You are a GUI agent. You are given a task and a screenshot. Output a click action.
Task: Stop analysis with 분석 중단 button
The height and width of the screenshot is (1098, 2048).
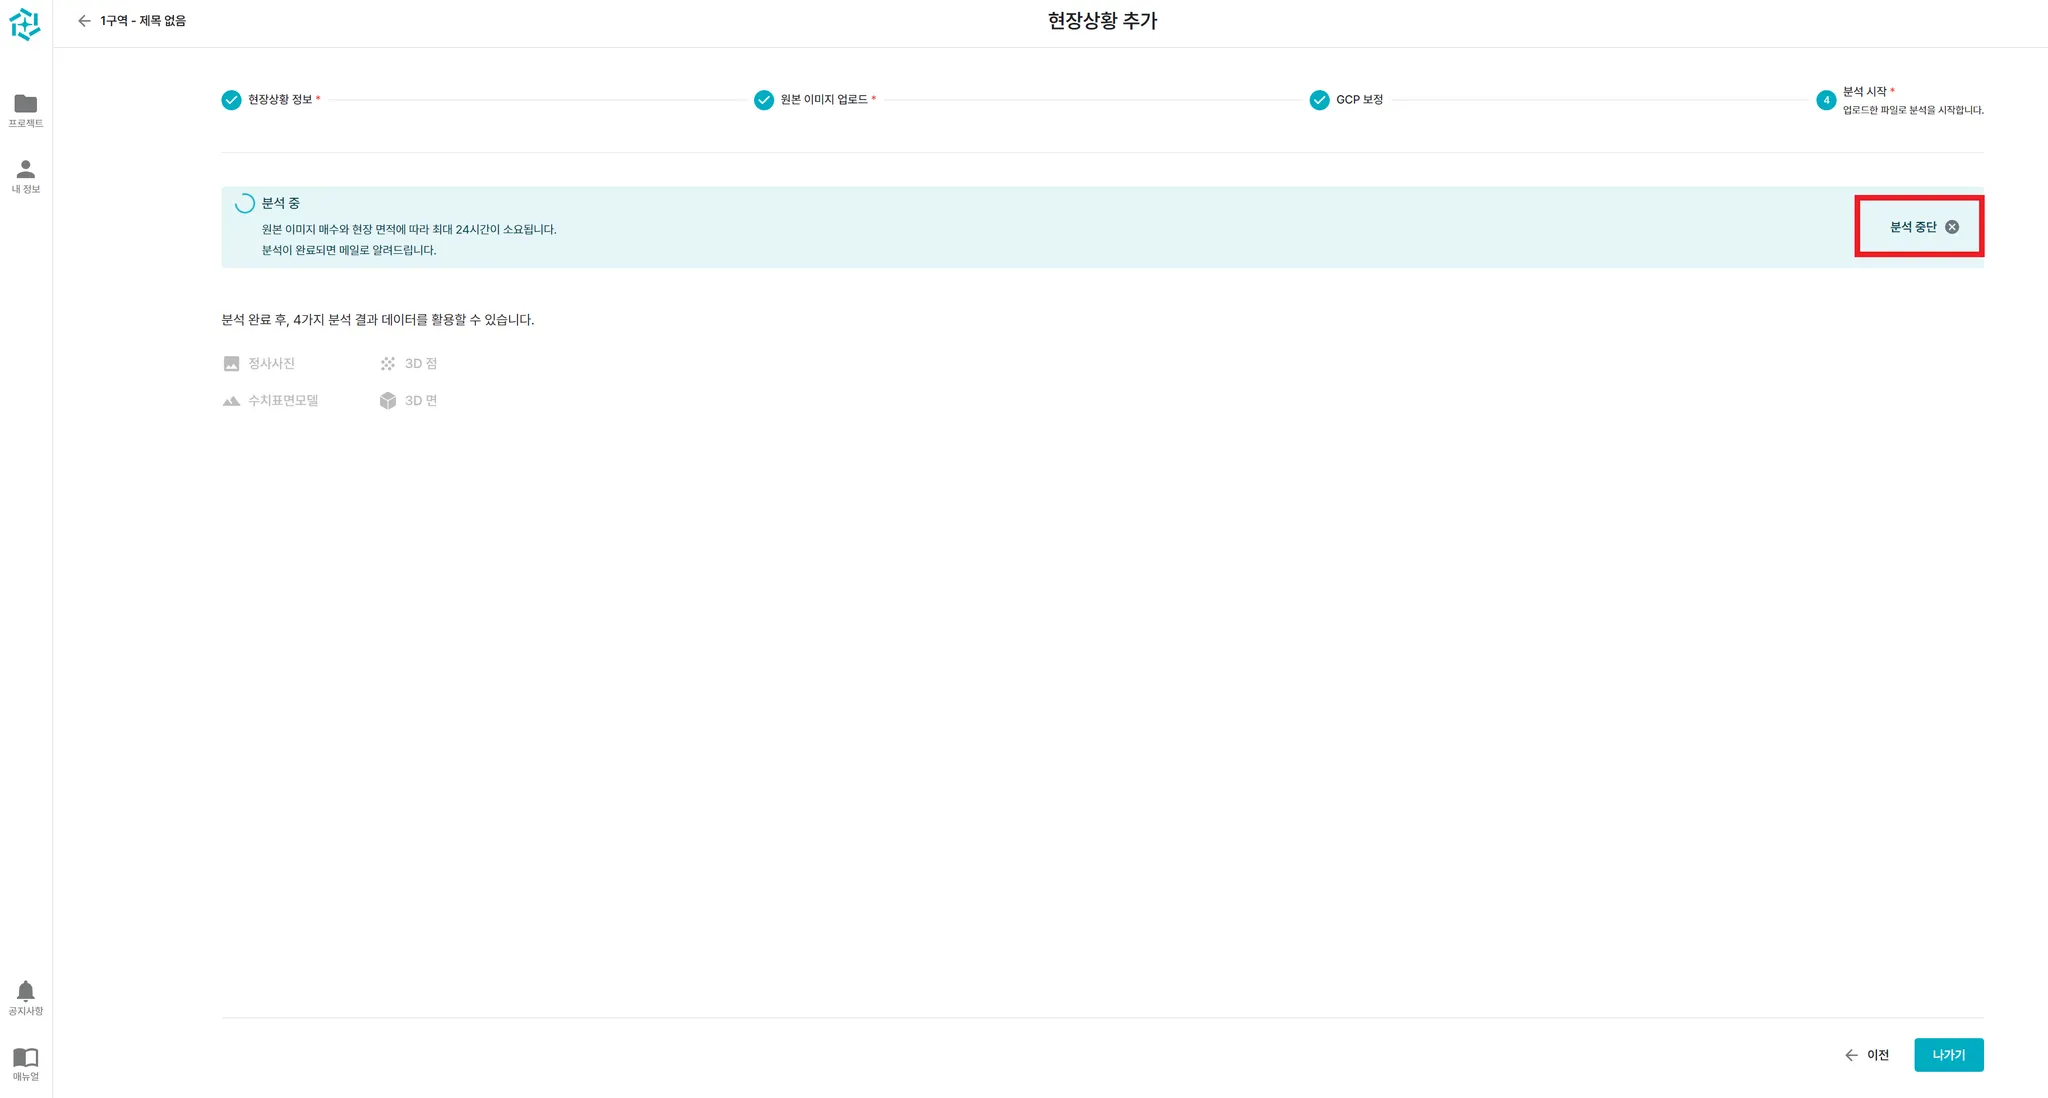(1912, 227)
